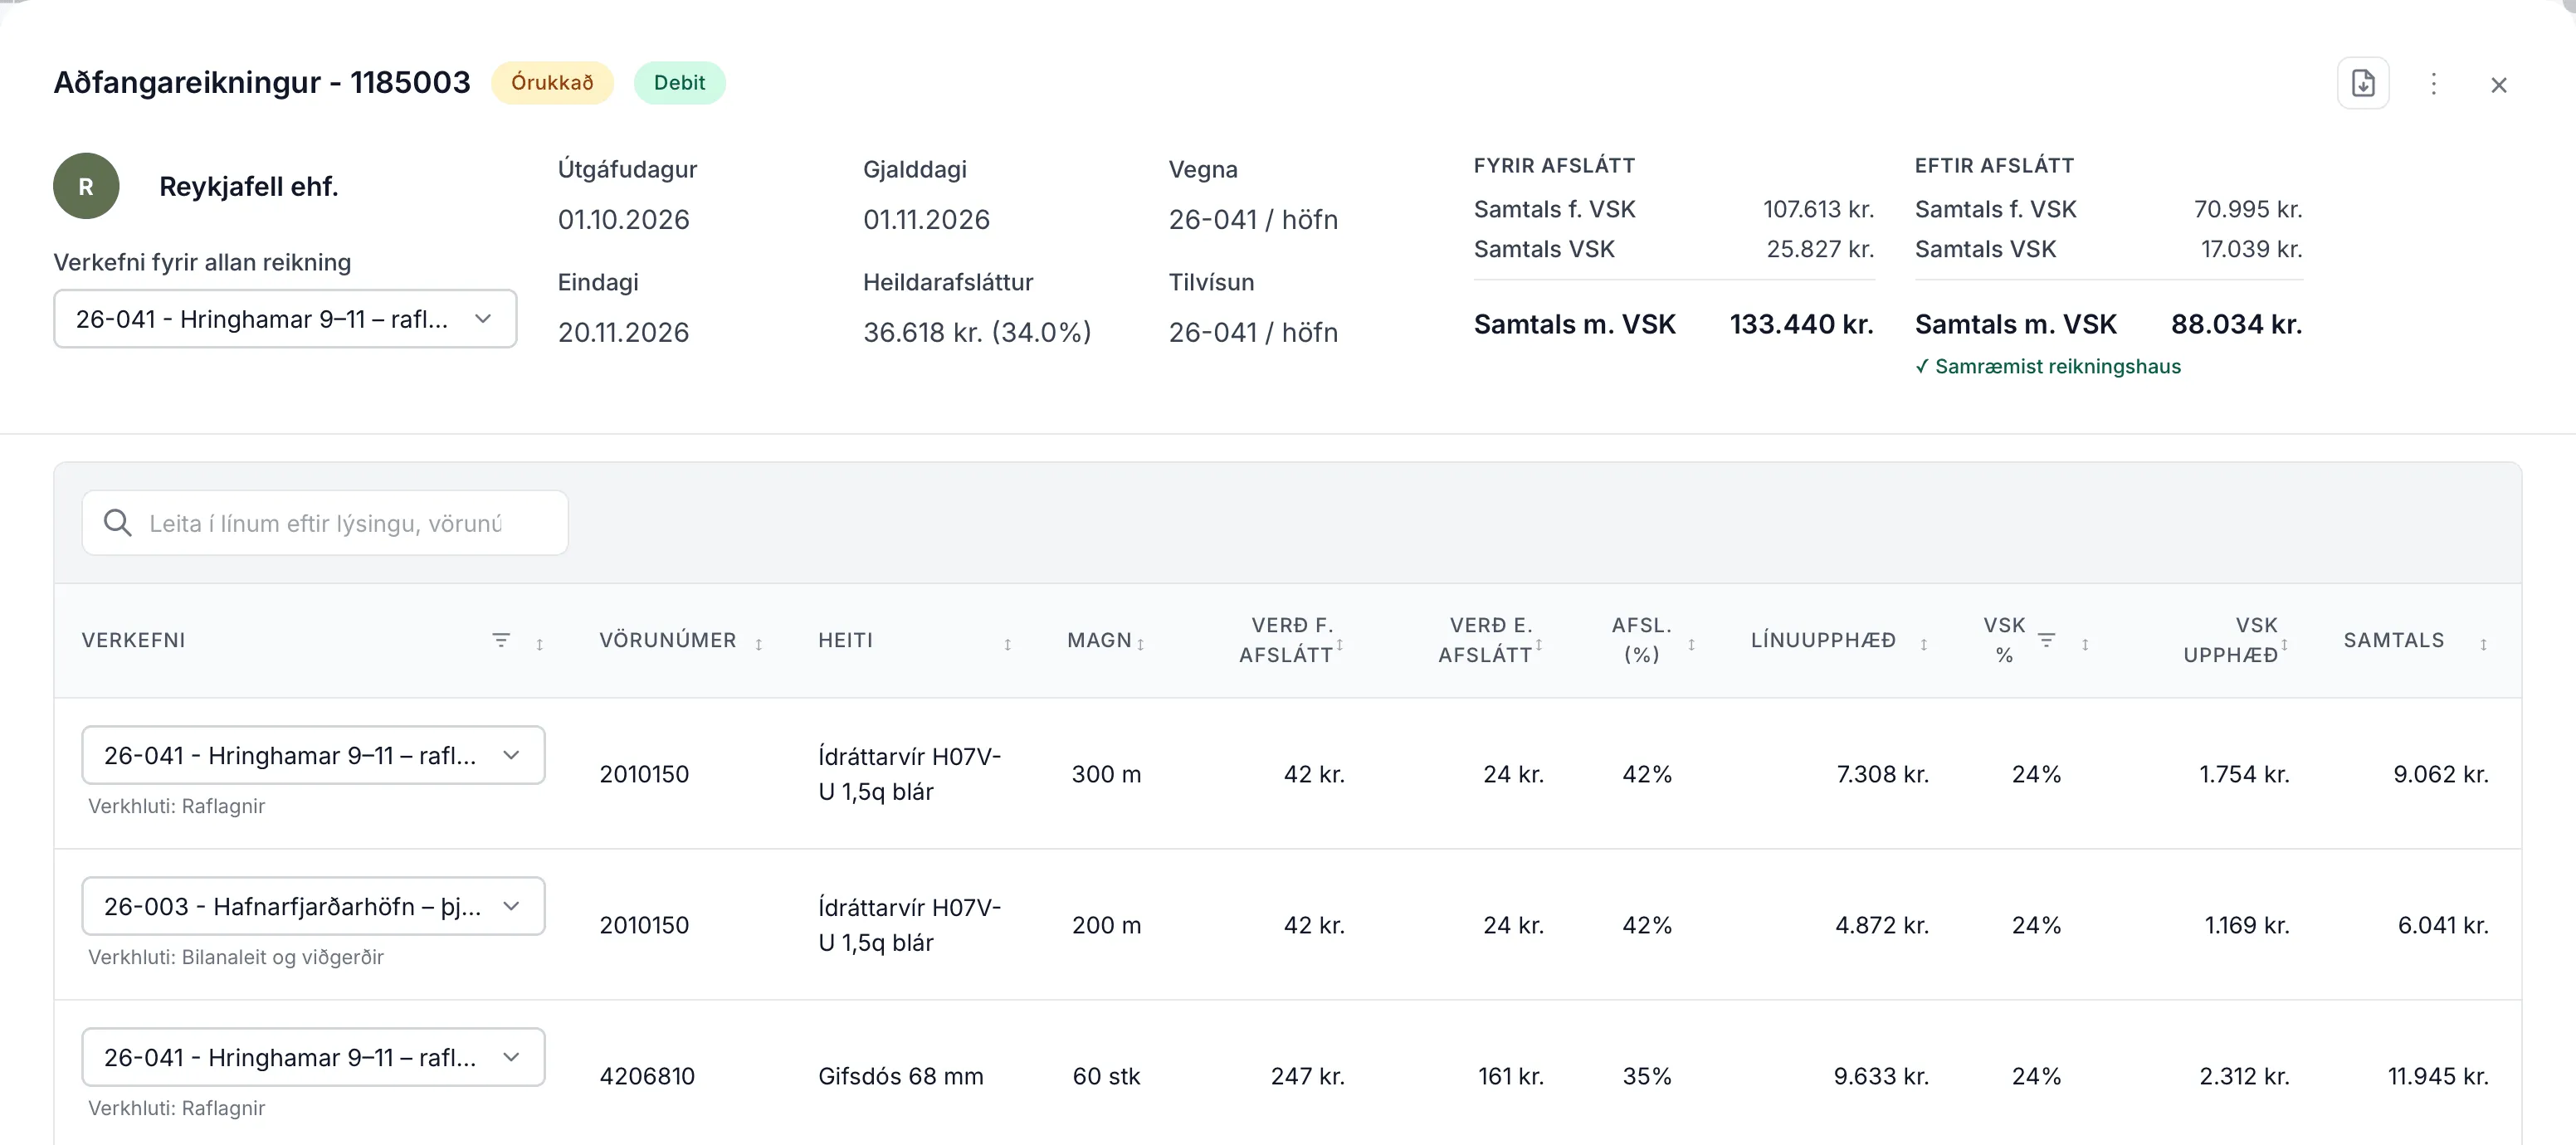
Task: Focus the line search input field
Action: point(325,523)
